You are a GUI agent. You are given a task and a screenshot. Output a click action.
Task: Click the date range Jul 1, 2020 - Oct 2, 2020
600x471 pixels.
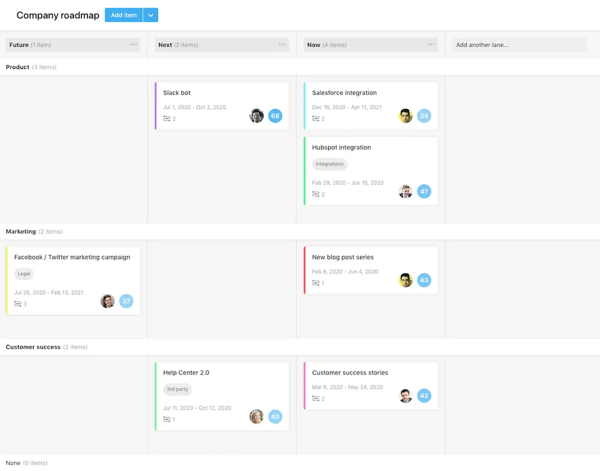(x=194, y=107)
